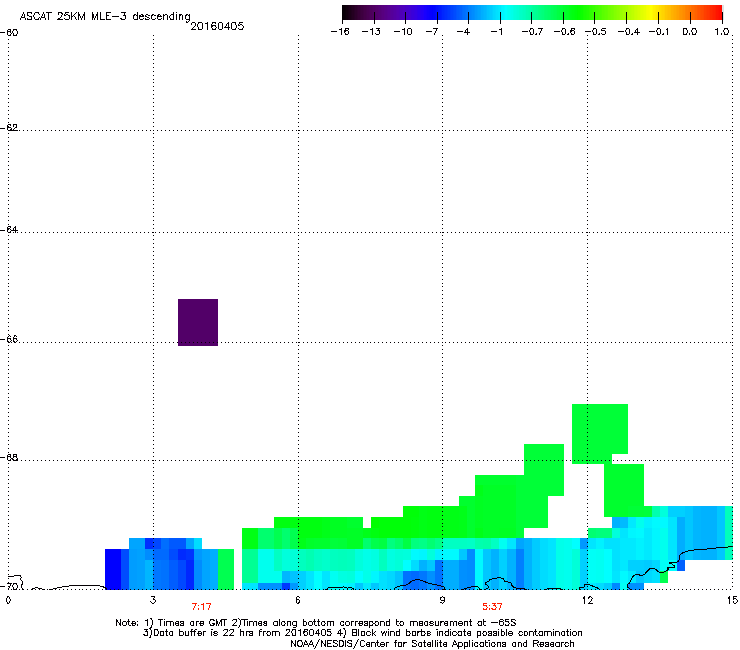
Task: Click the colorbar label "-13"
Action: coord(371,32)
